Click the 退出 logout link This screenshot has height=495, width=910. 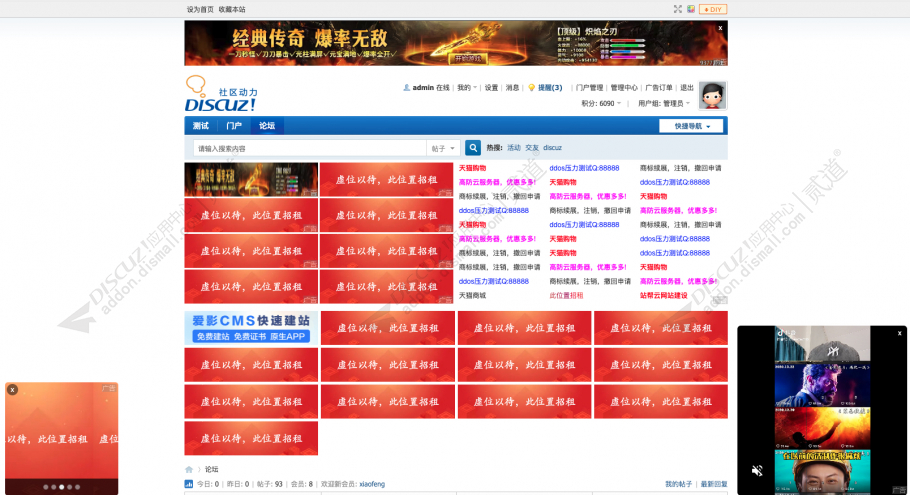(687, 88)
